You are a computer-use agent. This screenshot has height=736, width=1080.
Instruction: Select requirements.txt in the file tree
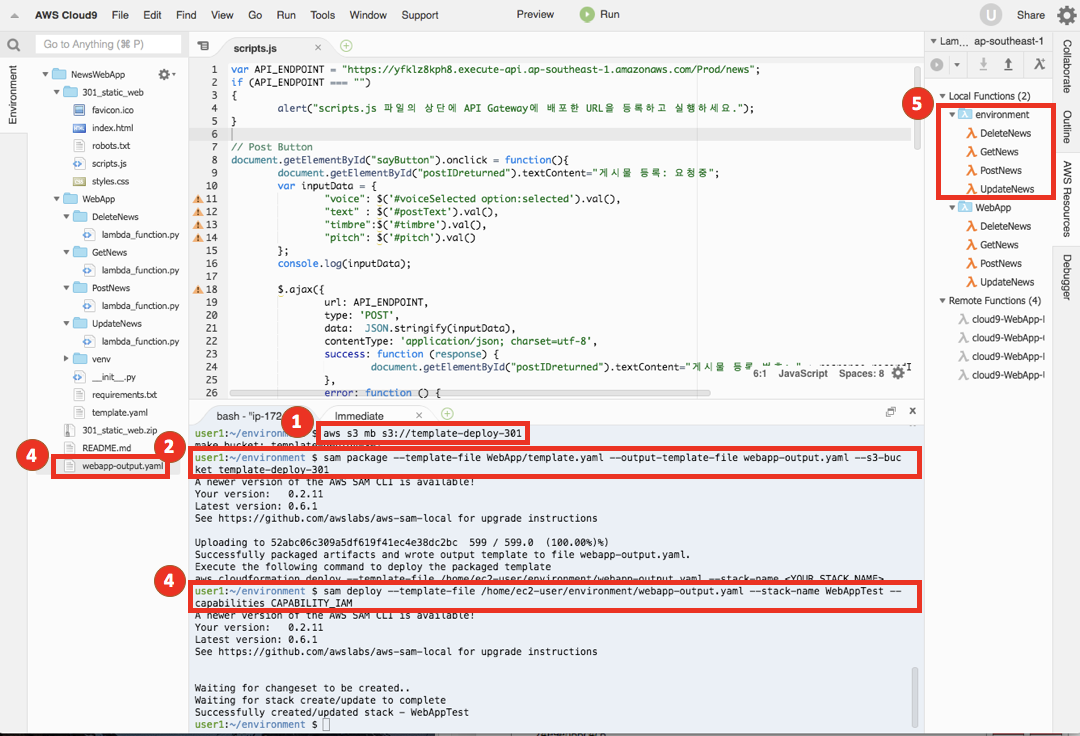125,395
